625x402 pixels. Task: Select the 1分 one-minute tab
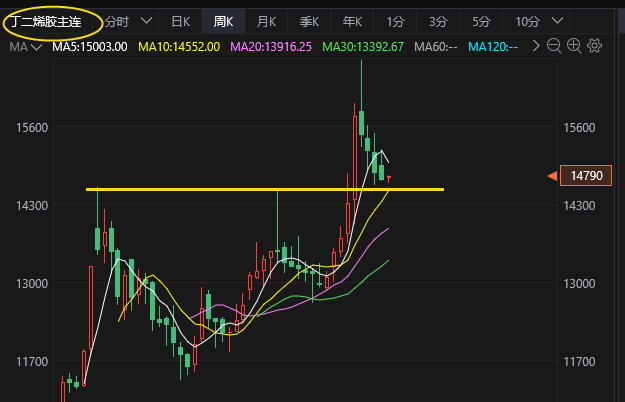395,22
